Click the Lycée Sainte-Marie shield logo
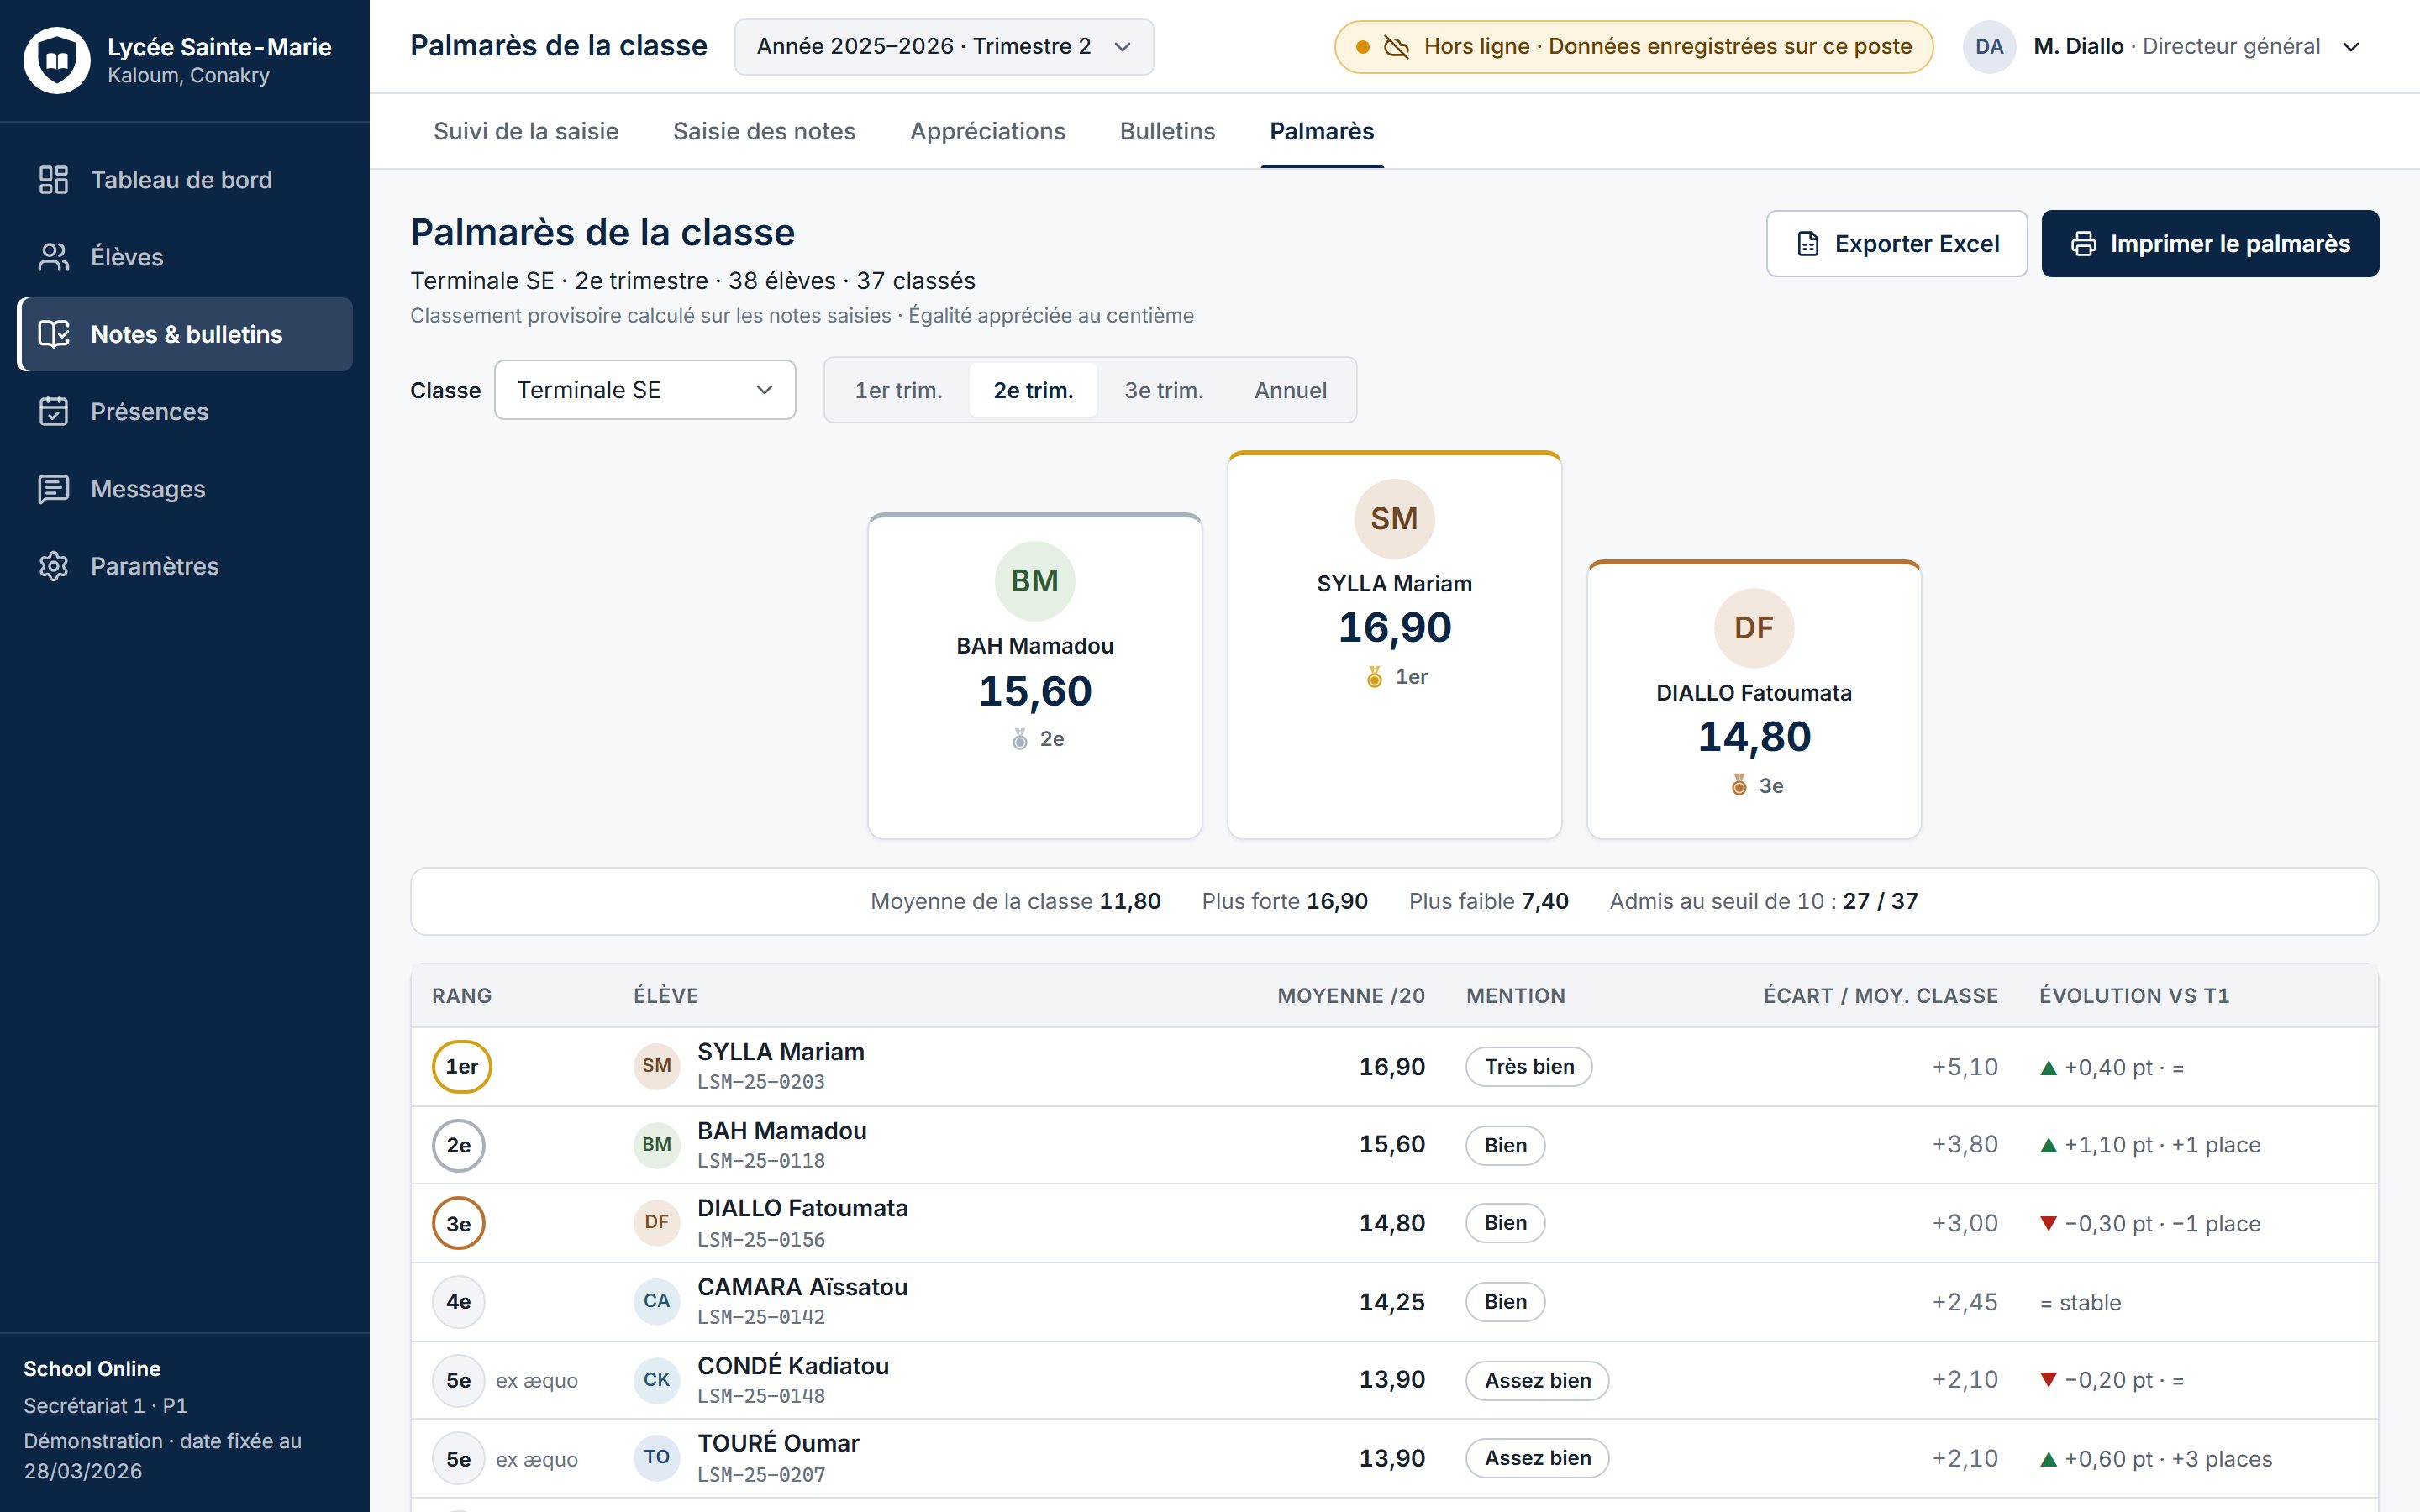 pyautogui.click(x=57, y=60)
